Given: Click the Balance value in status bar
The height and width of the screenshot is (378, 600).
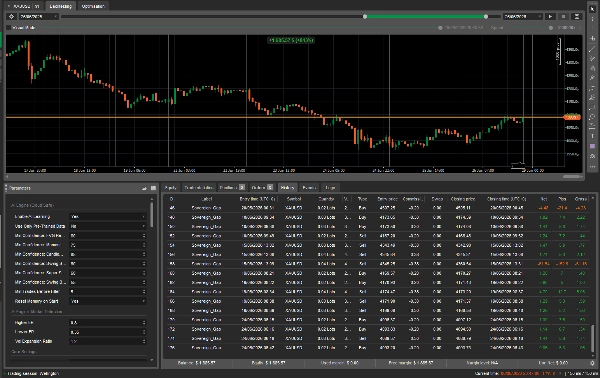Looking at the screenshot, I should point(197,363).
